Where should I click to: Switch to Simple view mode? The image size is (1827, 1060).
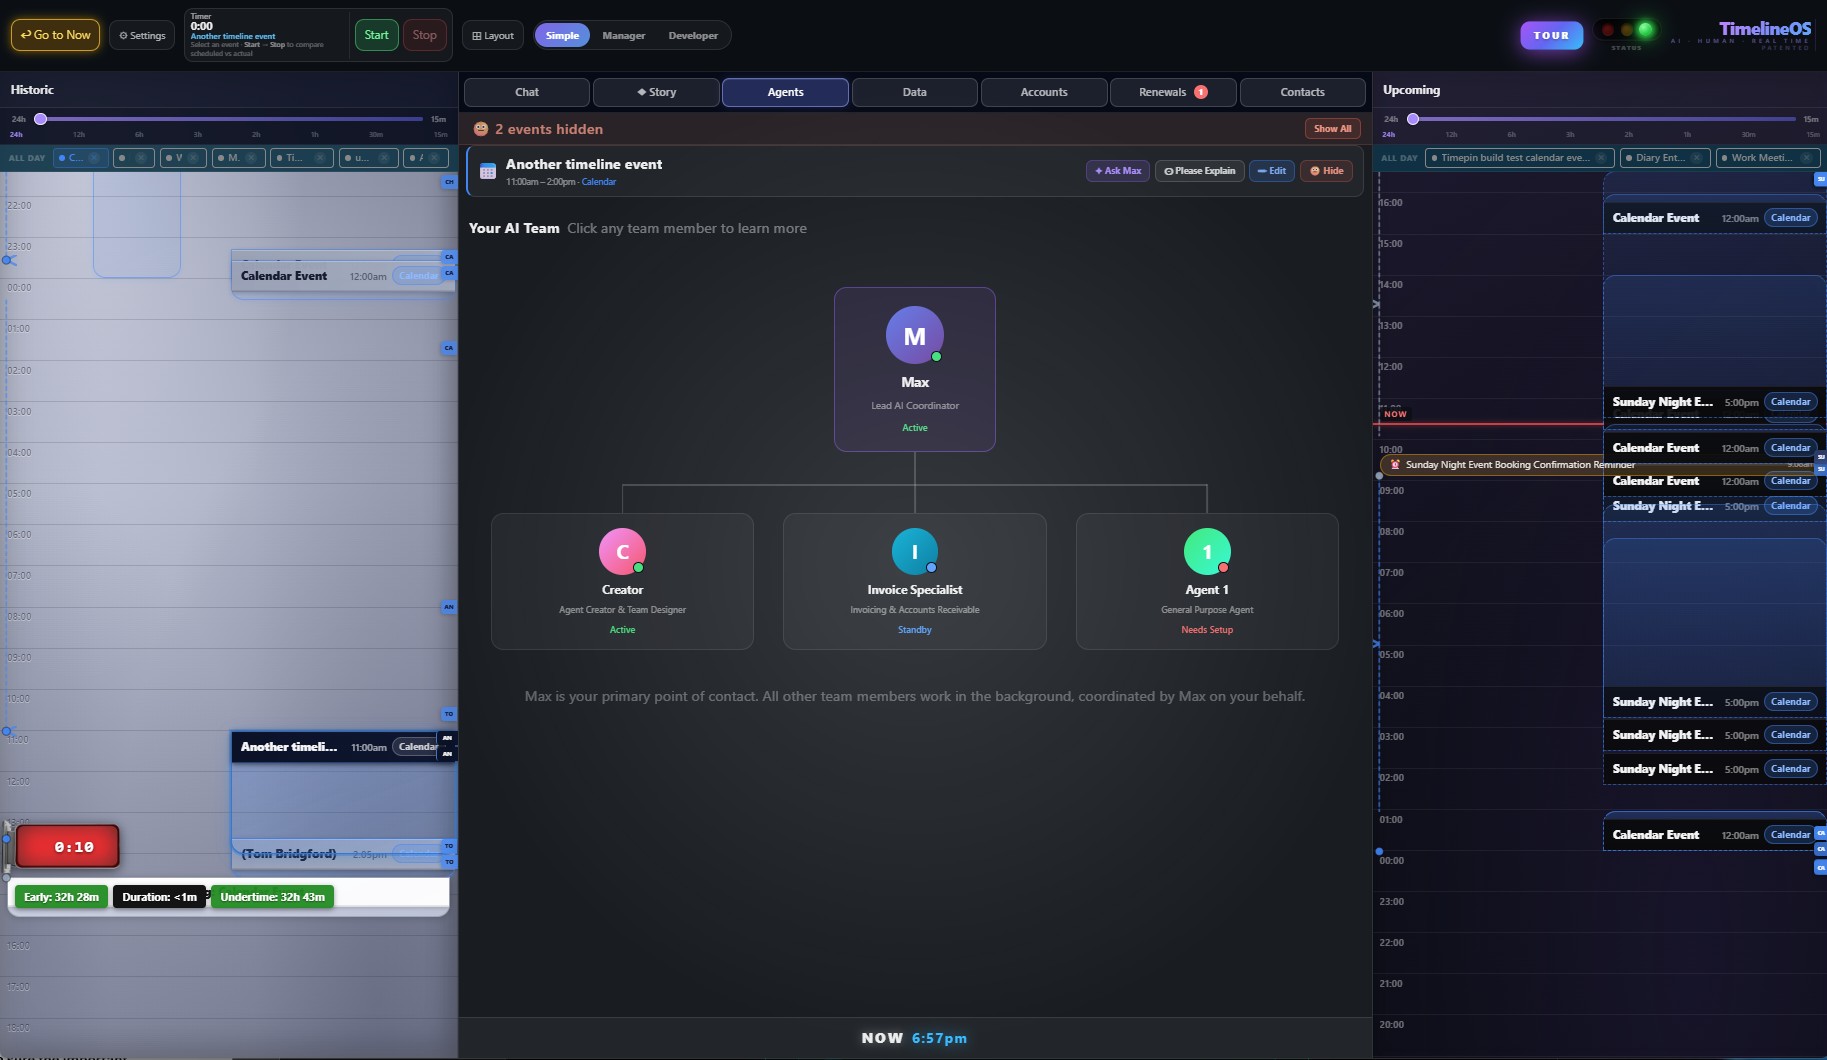[562, 36]
